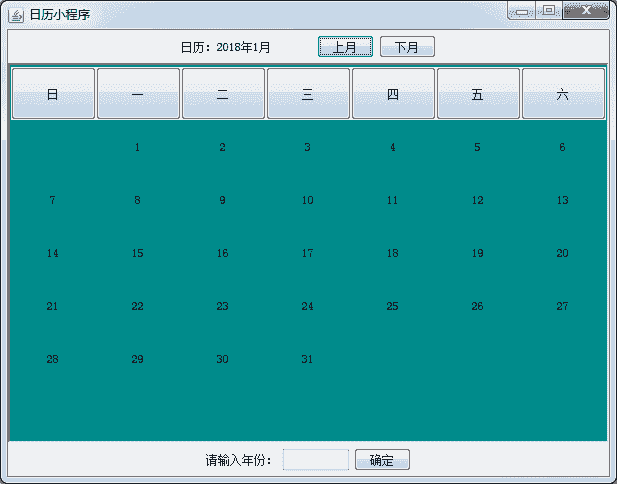Image resolution: width=617 pixels, height=484 pixels.
Task: Click the Java icon in title bar
Action: tap(16, 15)
